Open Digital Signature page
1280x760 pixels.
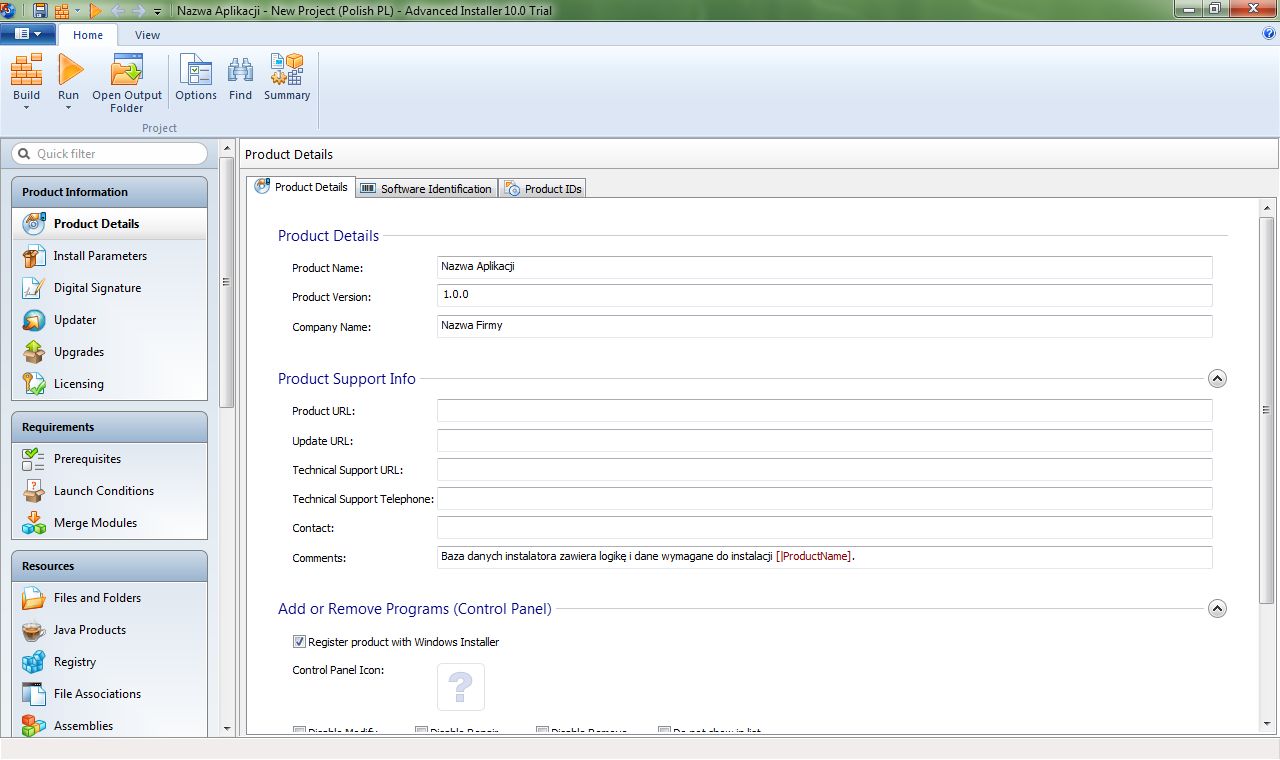pyautogui.click(x=110, y=288)
